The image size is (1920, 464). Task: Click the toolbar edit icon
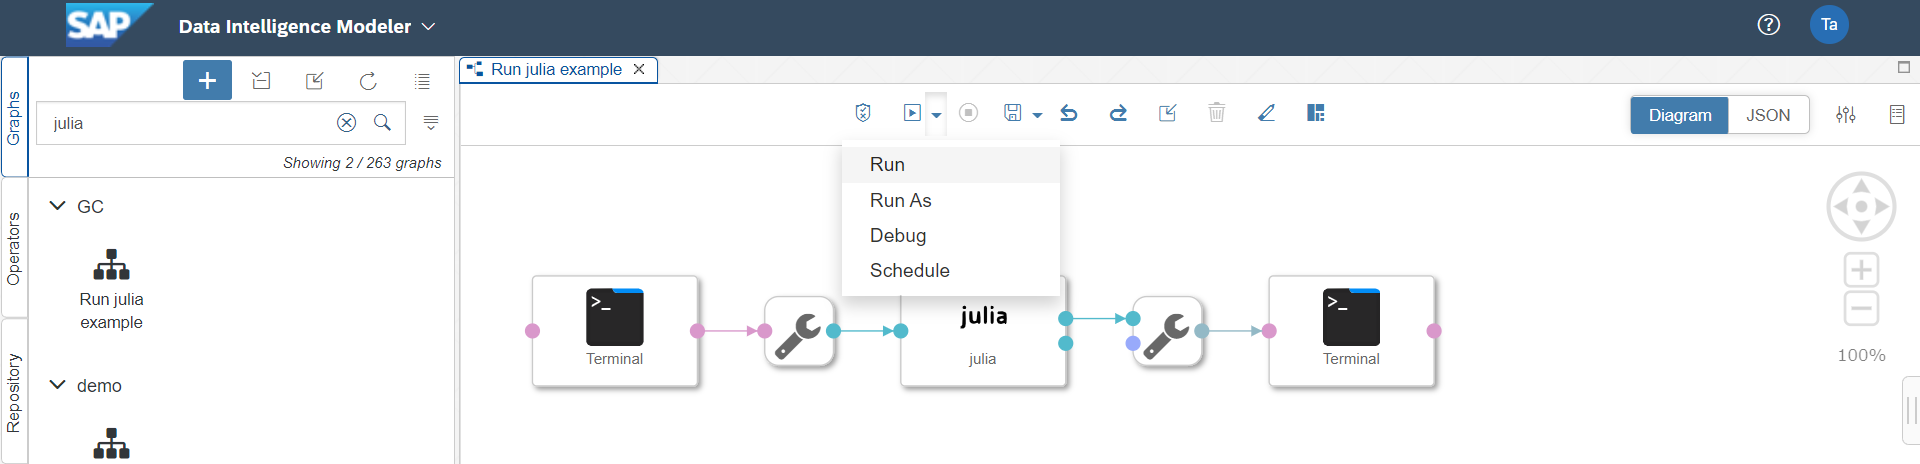coord(1167,113)
